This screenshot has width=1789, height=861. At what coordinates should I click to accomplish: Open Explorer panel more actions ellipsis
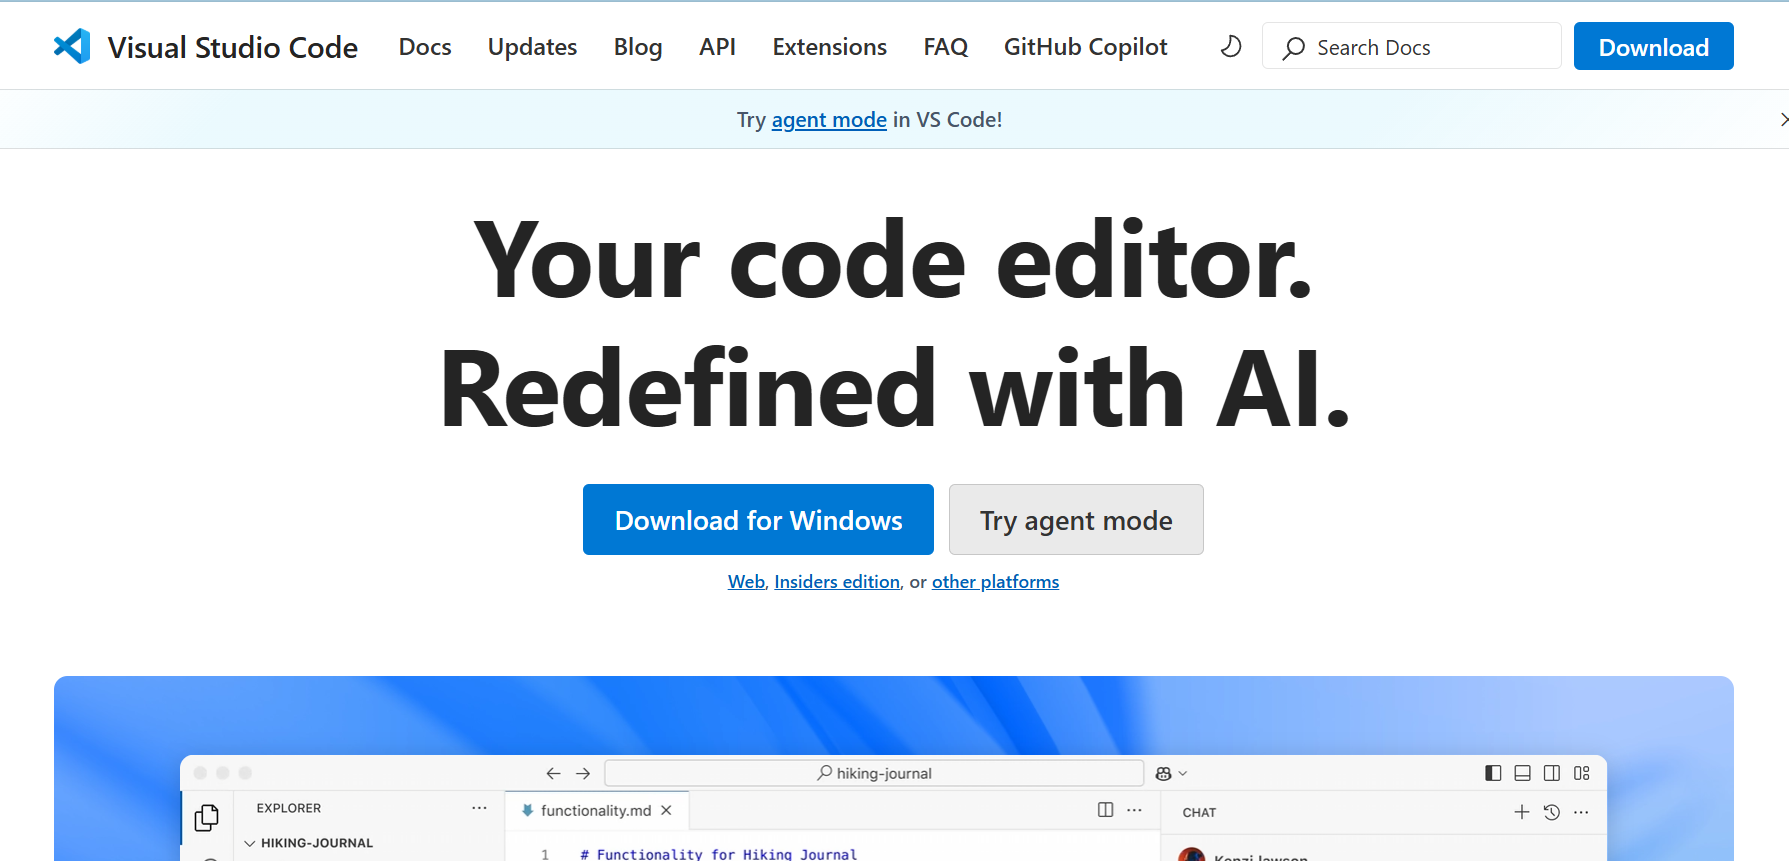pos(479,808)
